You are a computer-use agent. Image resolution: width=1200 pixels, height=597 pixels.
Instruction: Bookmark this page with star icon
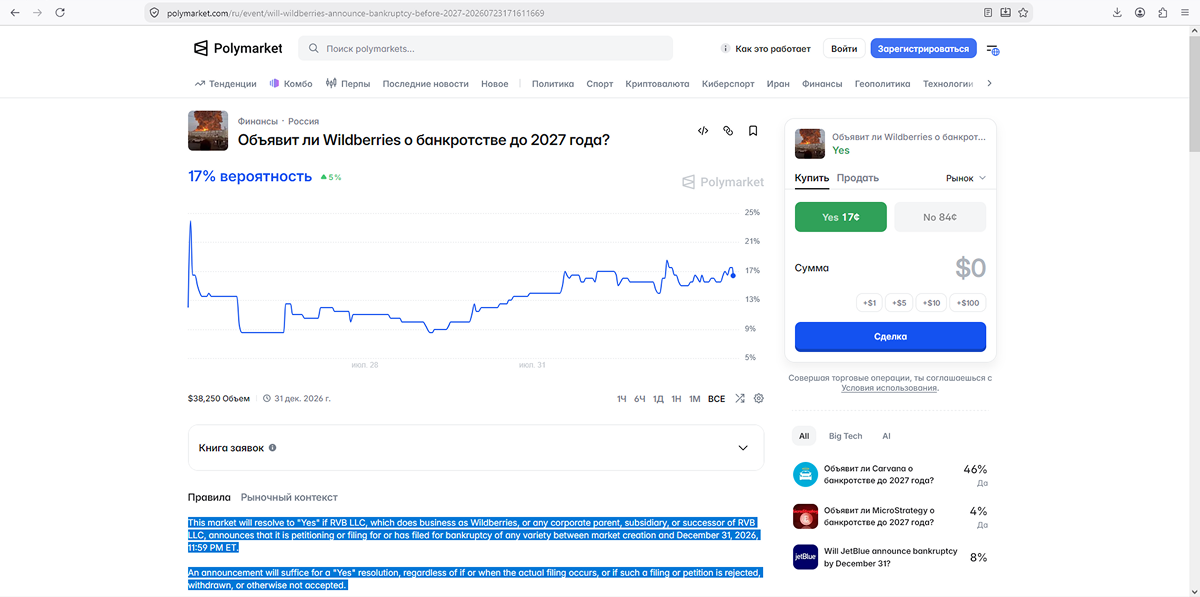coord(1021,13)
